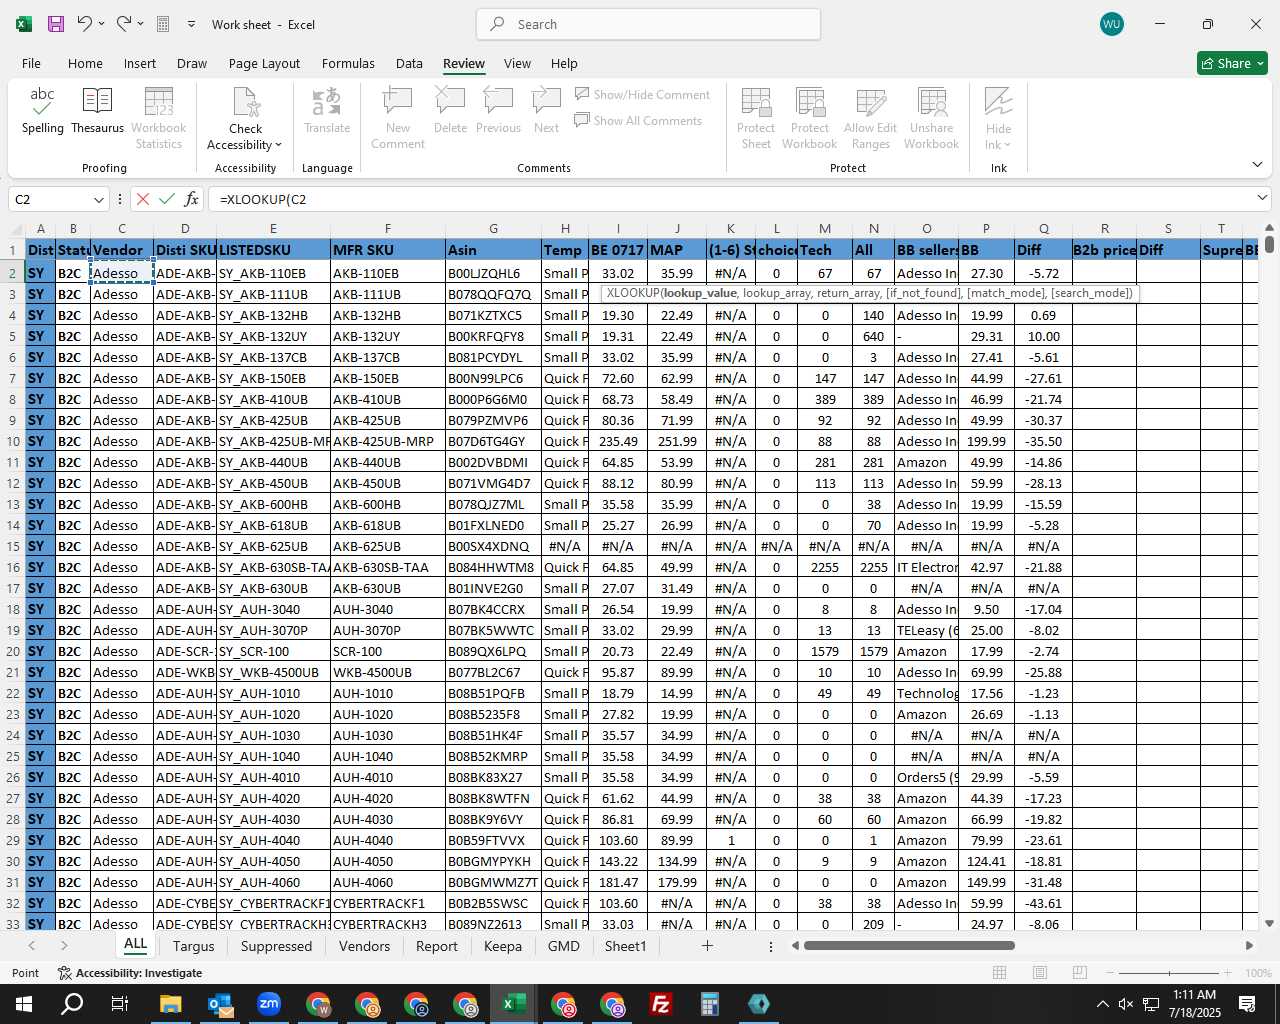Image resolution: width=1280 pixels, height=1024 pixels.
Task: Click the Check Accessibility icon
Action: pyautogui.click(x=246, y=102)
